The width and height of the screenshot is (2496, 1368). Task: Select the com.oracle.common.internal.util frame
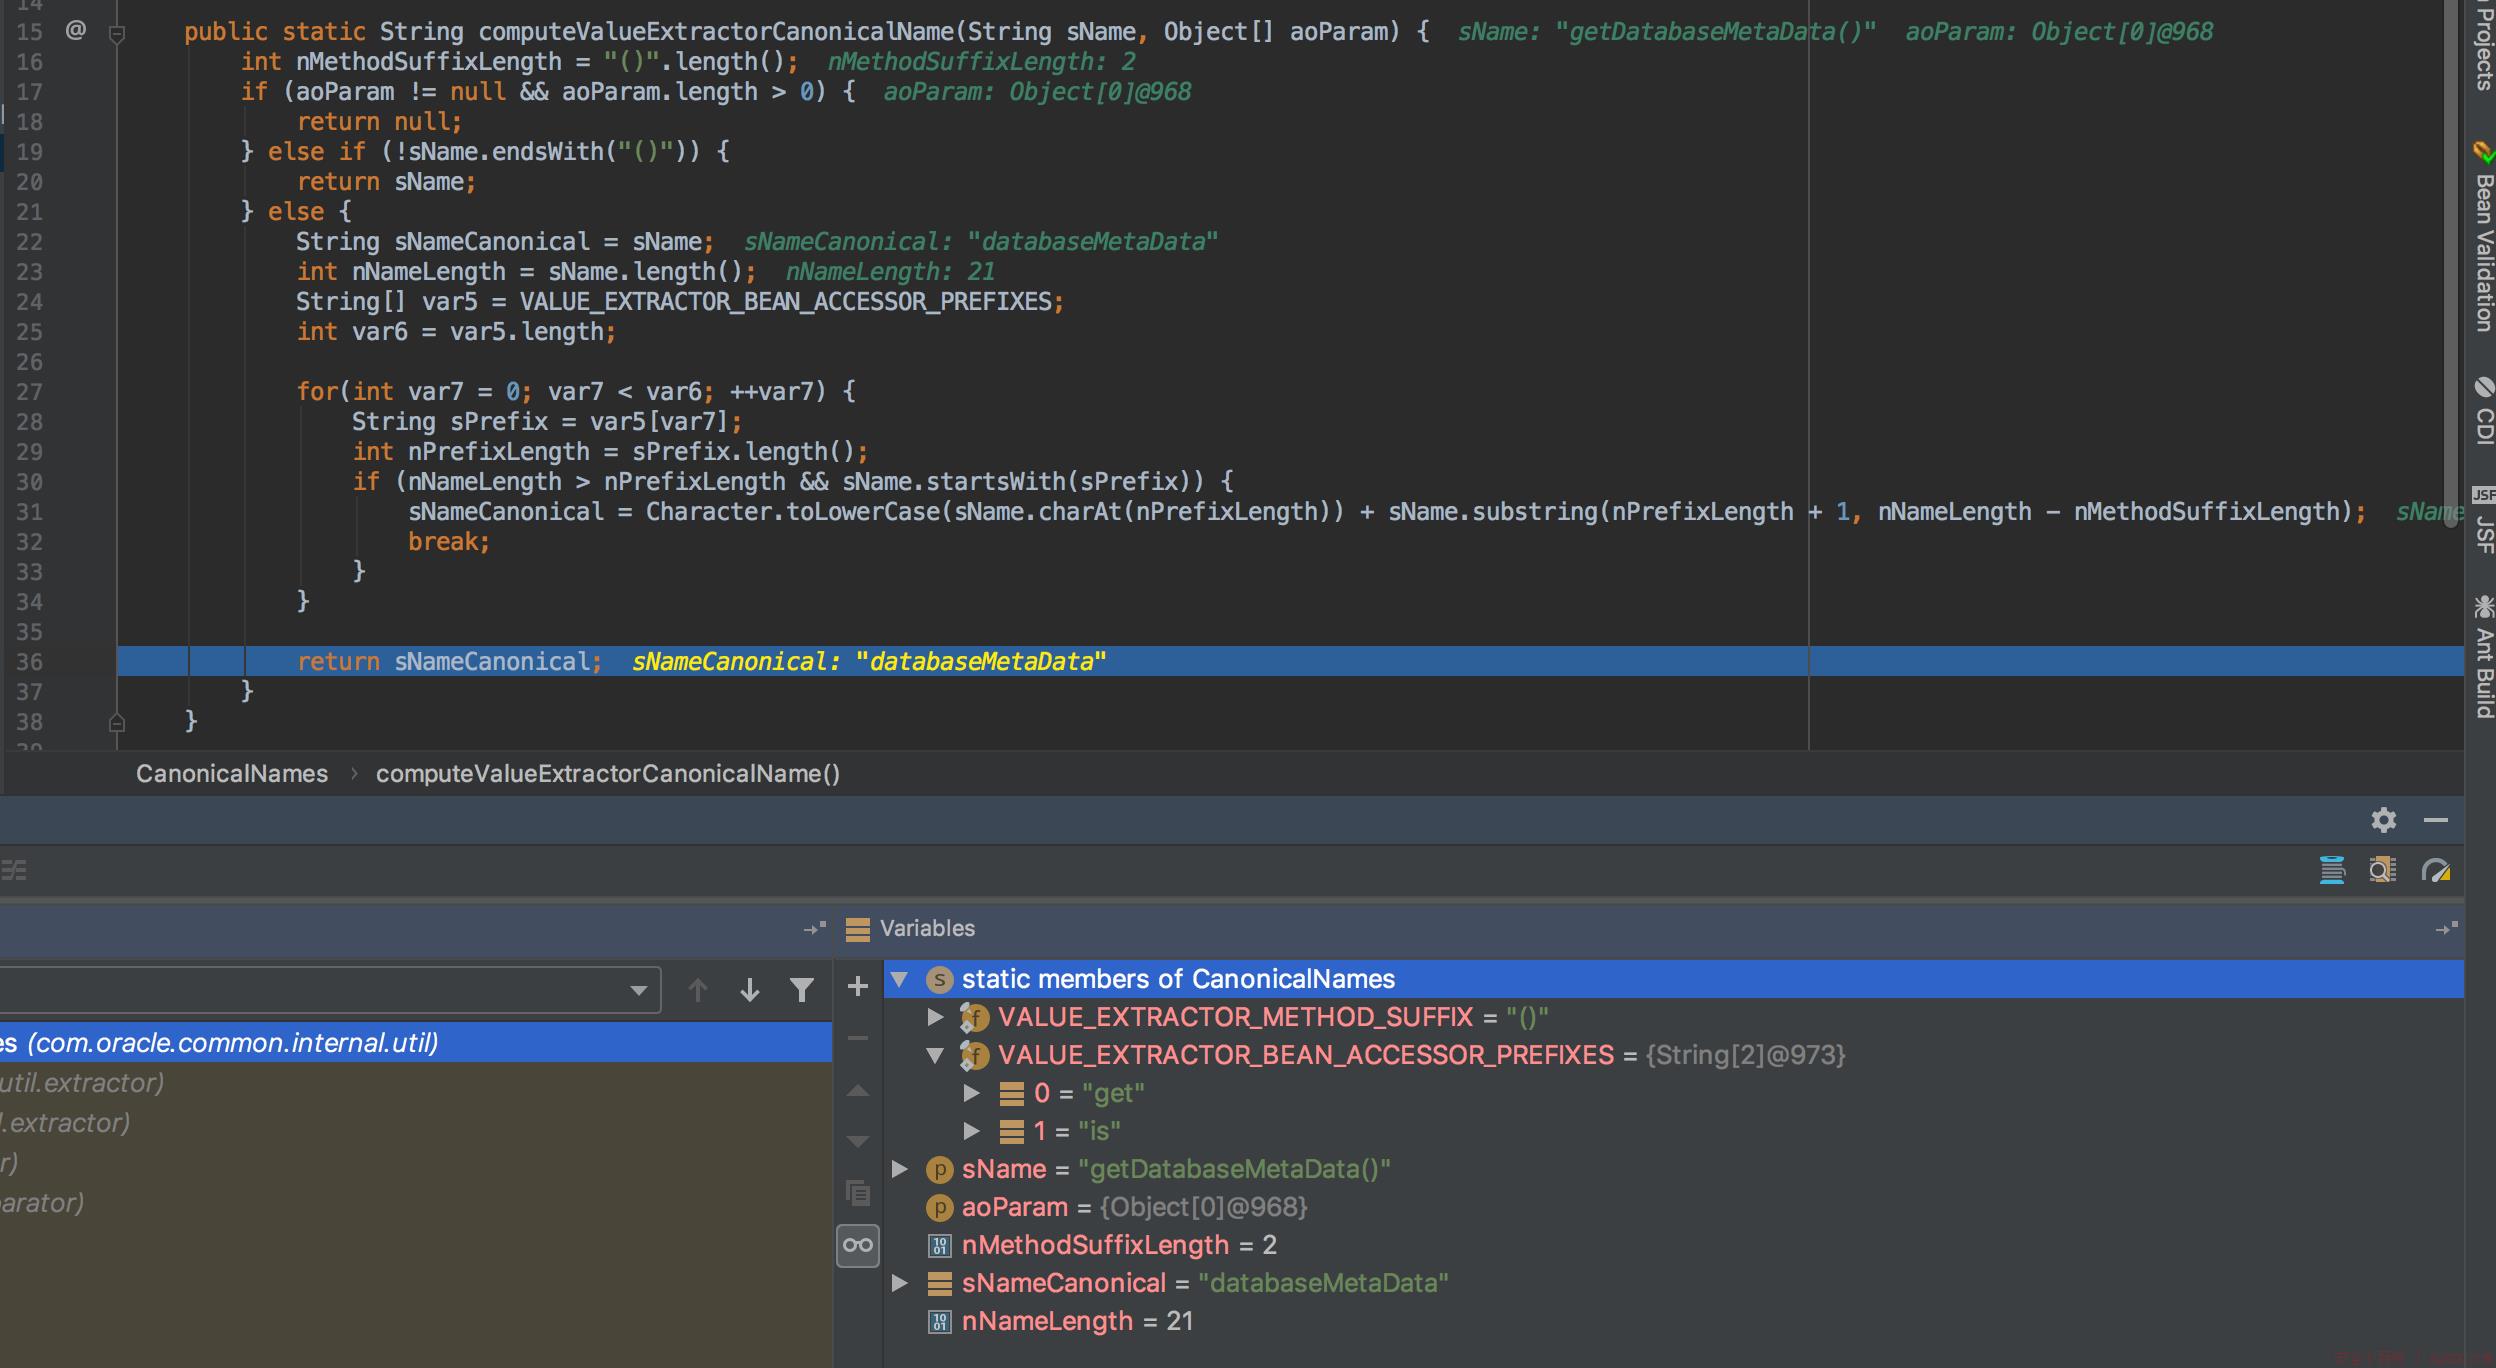pos(416,1043)
